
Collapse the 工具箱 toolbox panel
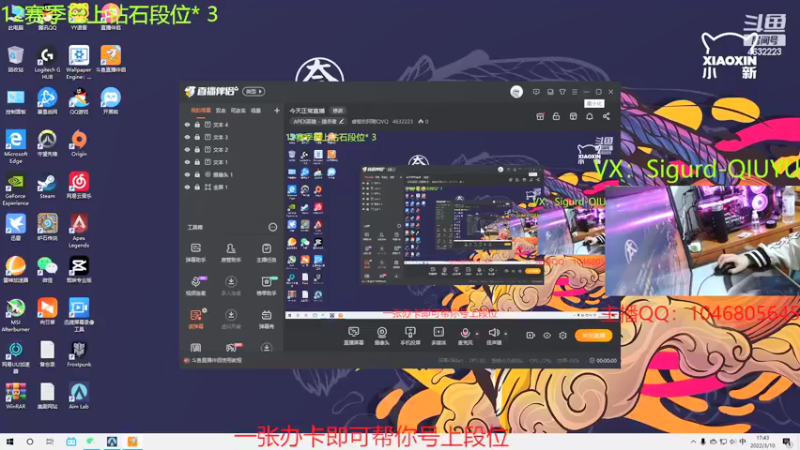click(x=272, y=227)
